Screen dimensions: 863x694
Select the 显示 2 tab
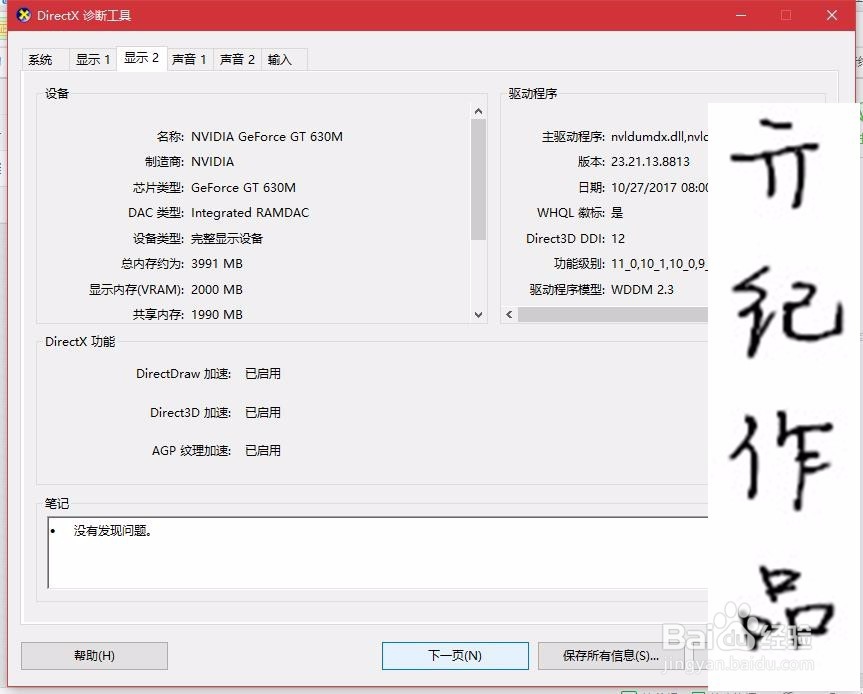pos(141,58)
